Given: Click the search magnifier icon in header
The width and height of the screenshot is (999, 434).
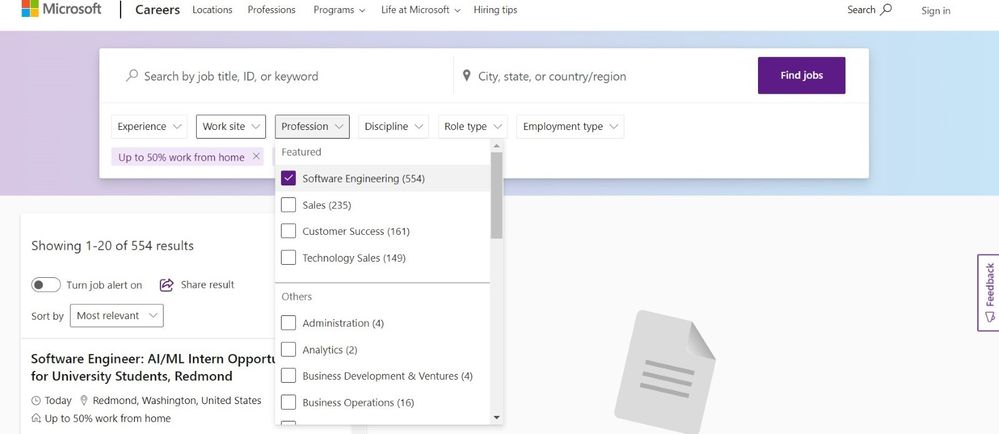Looking at the screenshot, I should pyautogui.click(x=886, y=10).
